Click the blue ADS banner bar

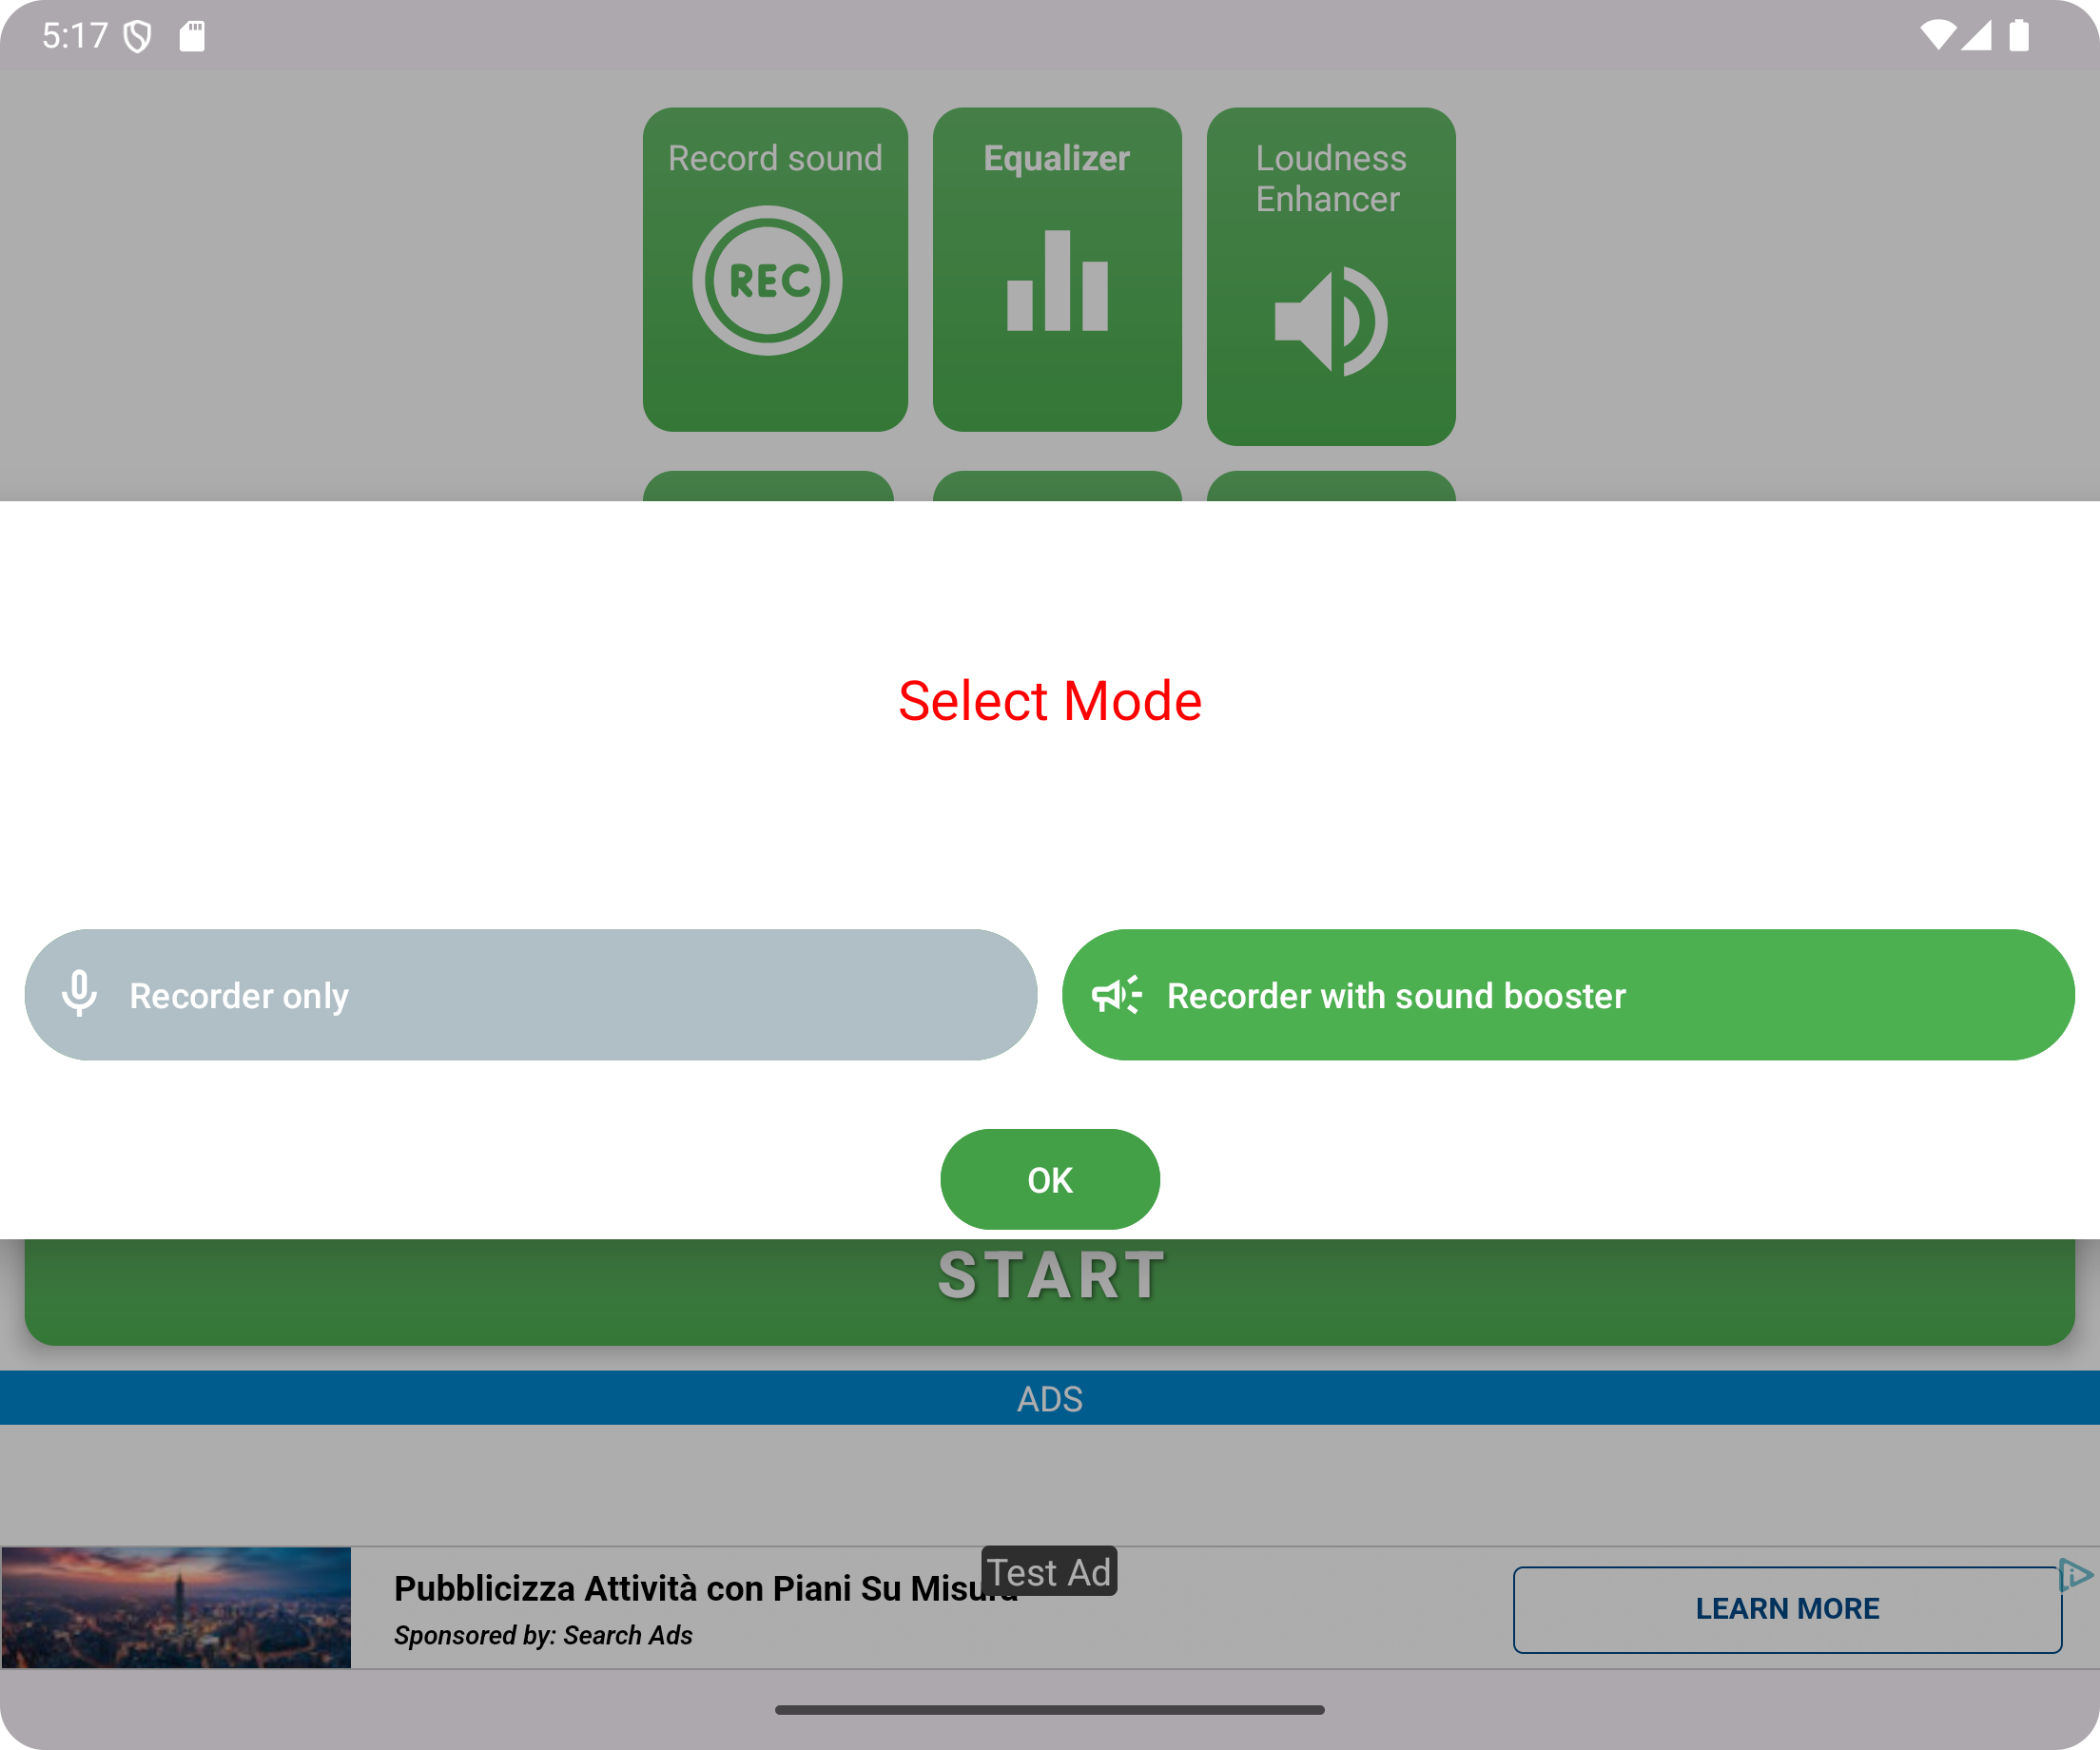point(1050,1398)
